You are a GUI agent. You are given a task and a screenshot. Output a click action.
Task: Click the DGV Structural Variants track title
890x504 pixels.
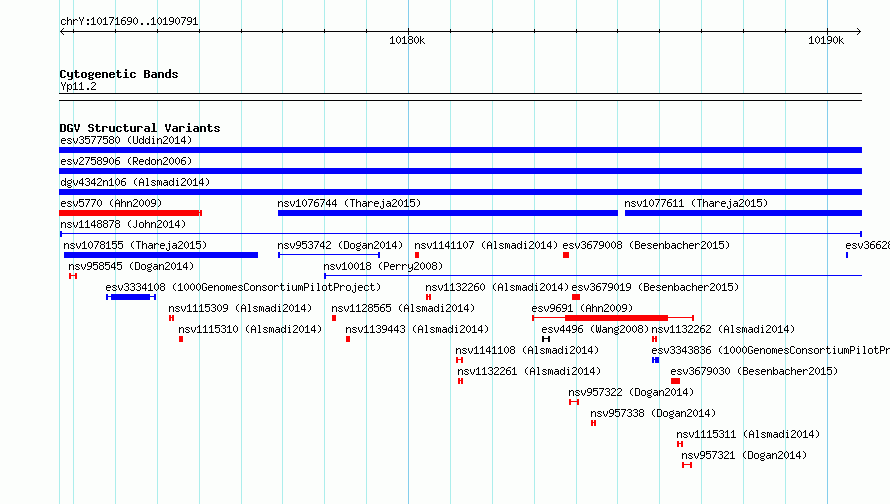(x=140, y=128)
